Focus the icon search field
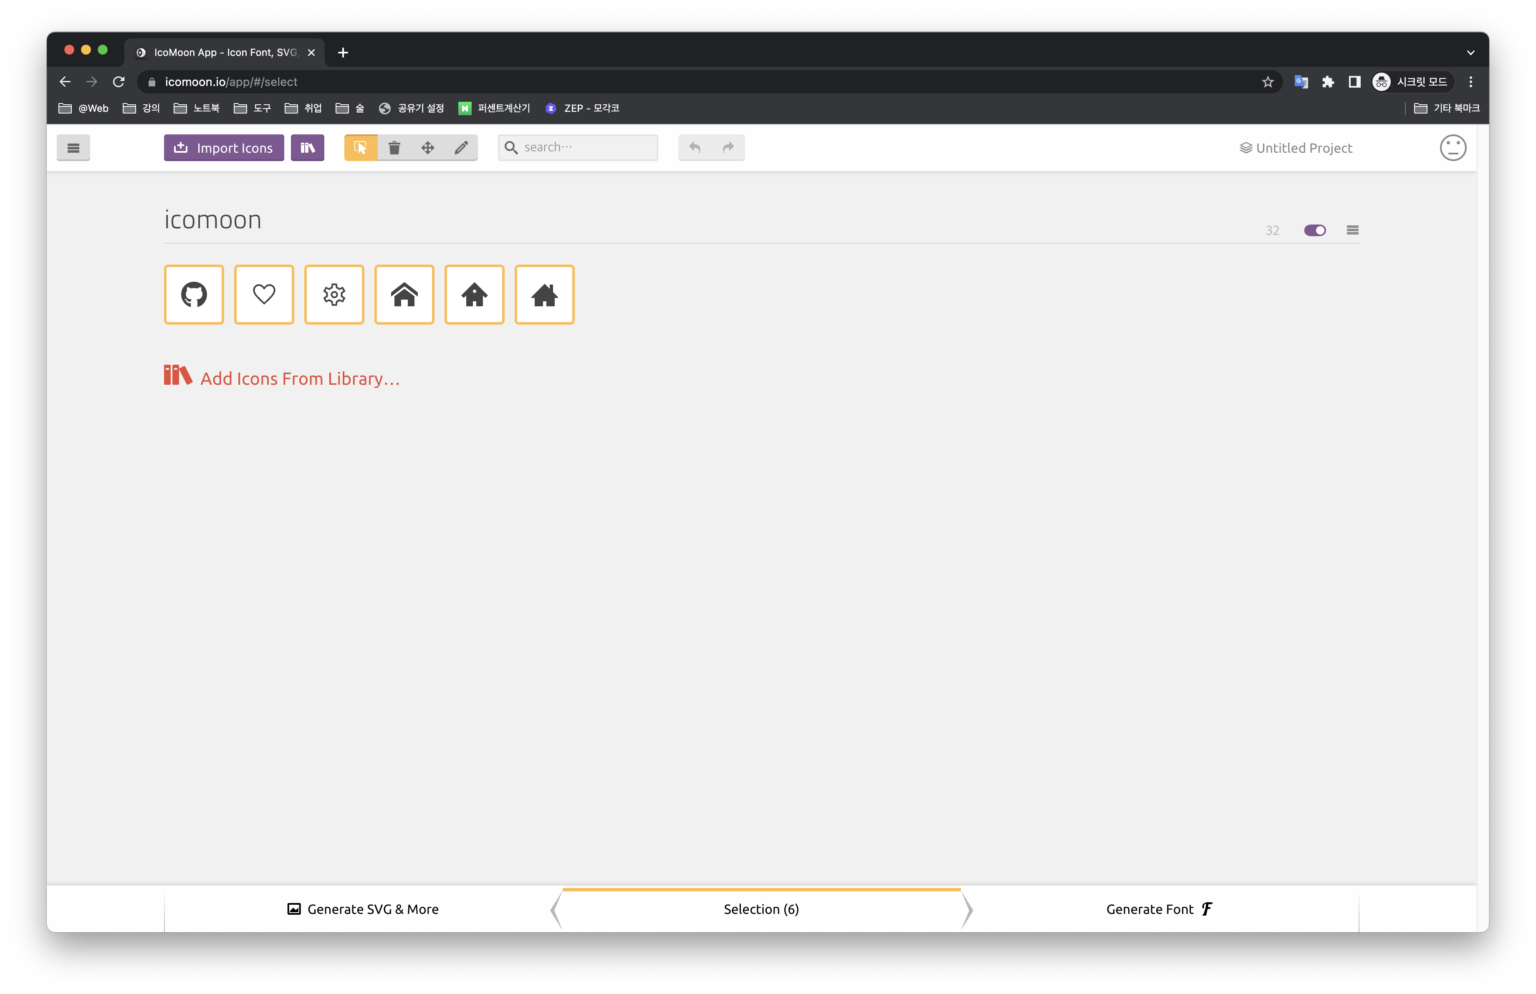 [578, 148]
